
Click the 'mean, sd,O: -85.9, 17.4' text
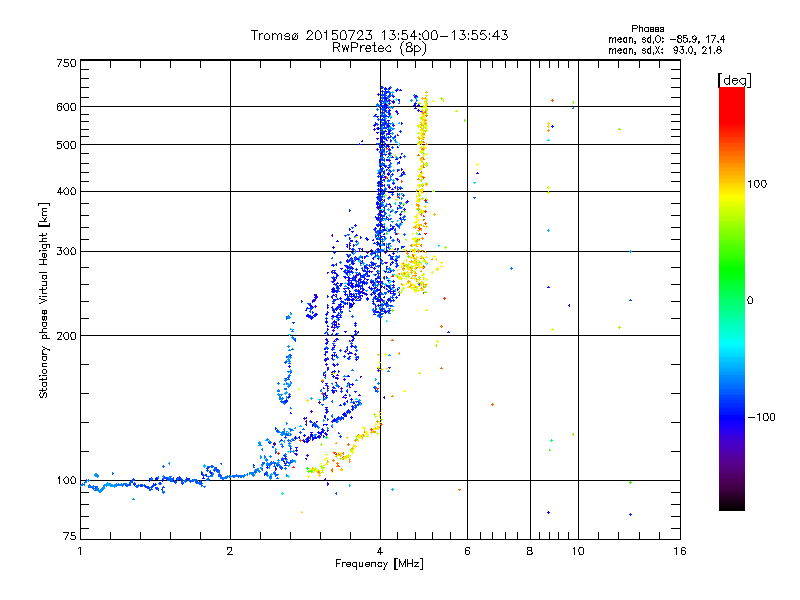click(666, 39)
